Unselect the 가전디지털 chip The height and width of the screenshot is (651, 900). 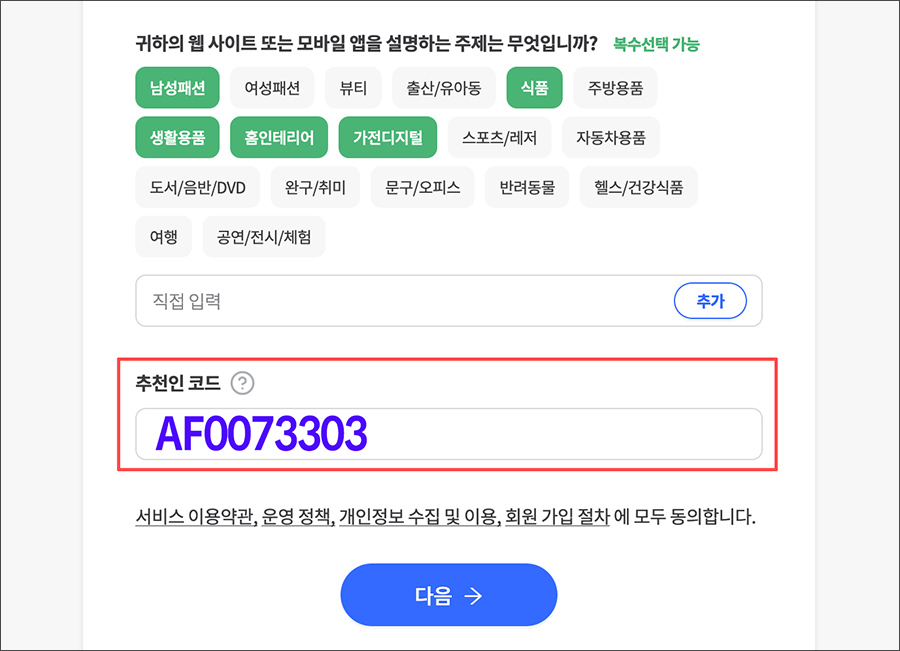pyautogui.click(x=387, y=137)
